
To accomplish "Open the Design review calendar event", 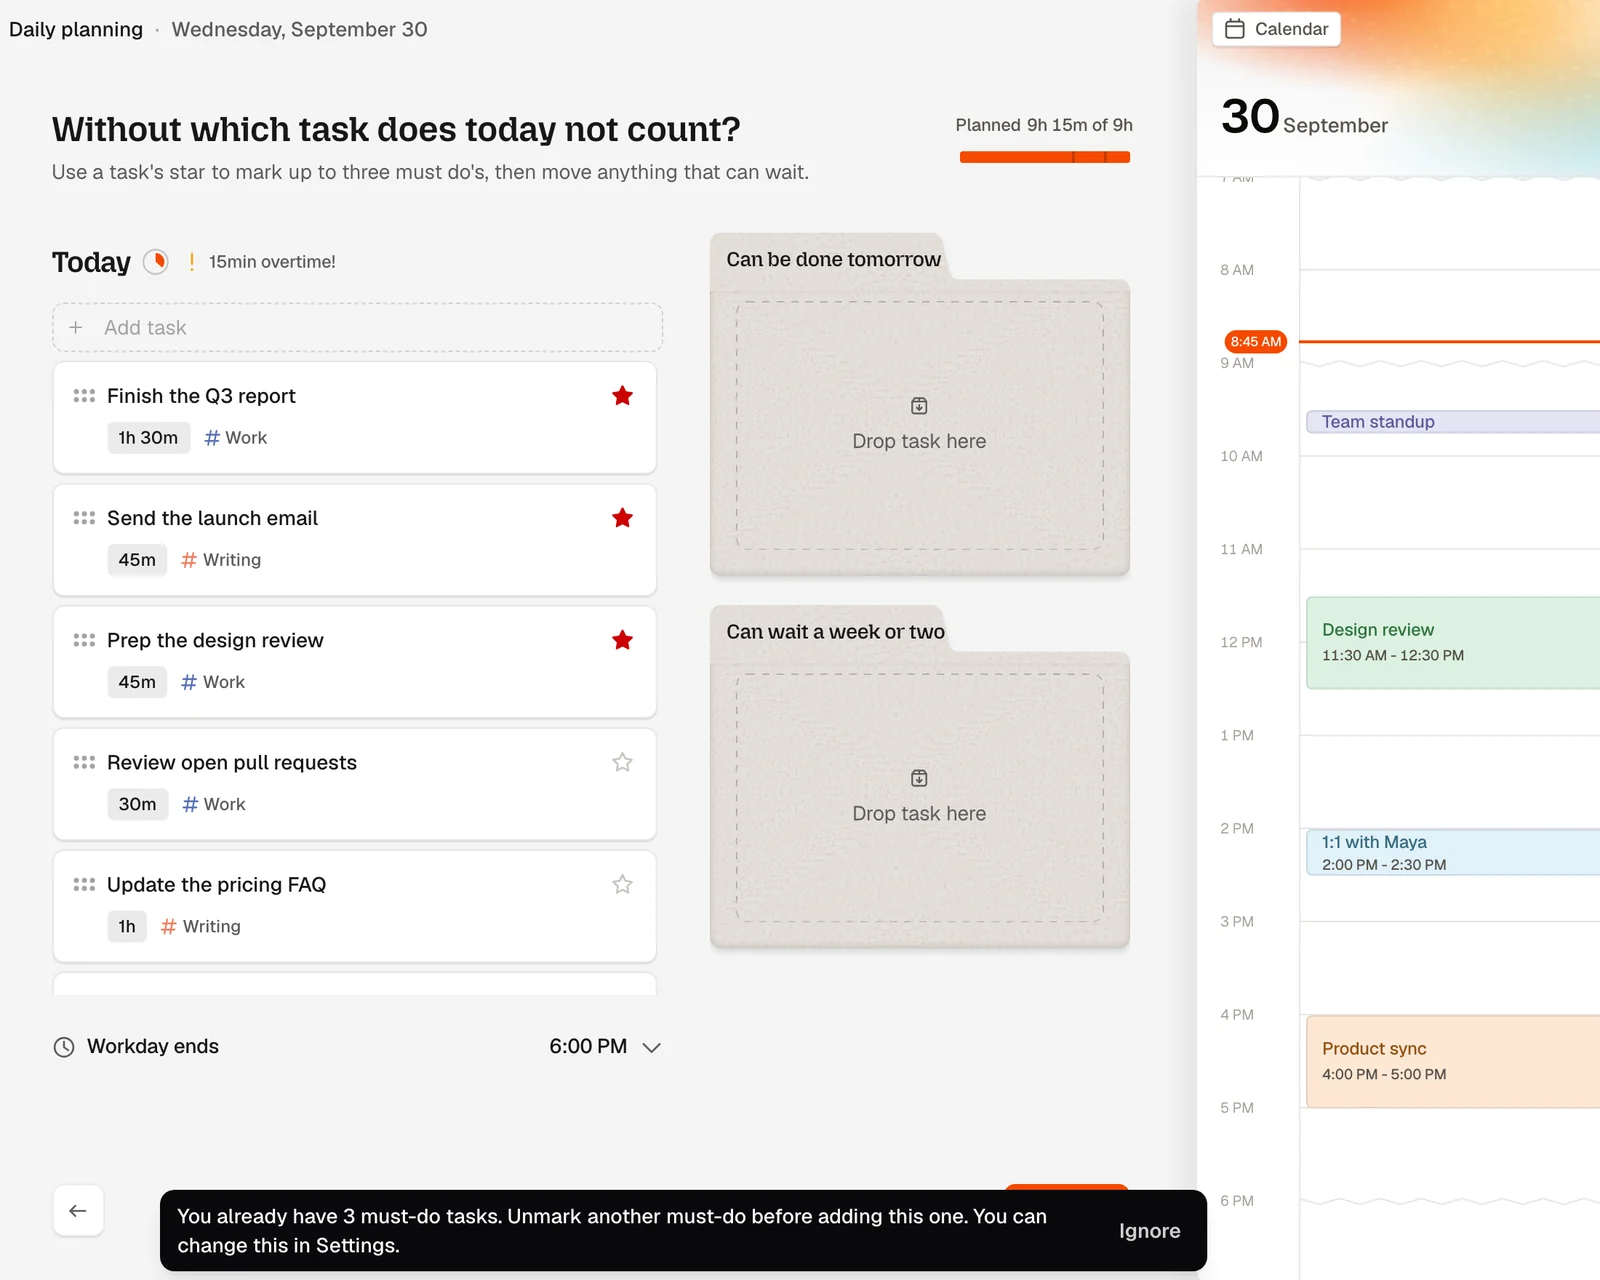I will (1453, 643).
